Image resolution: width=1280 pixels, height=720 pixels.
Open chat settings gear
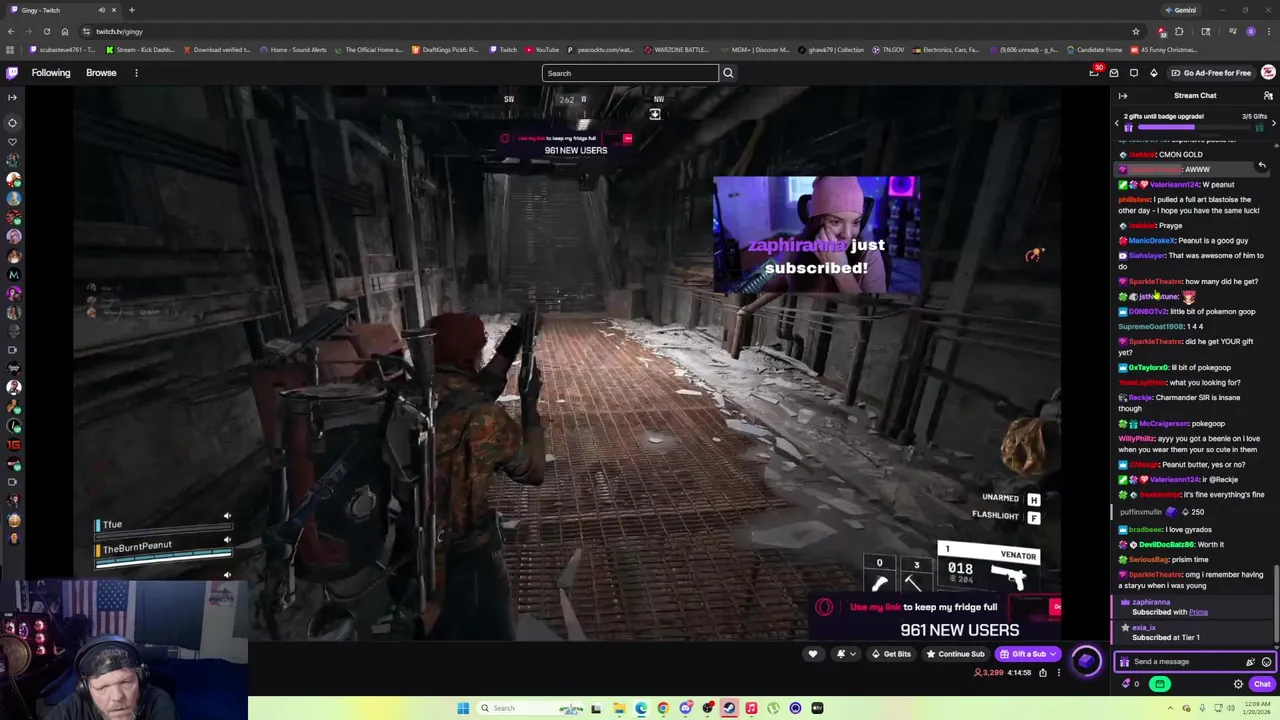[1238, 684]
